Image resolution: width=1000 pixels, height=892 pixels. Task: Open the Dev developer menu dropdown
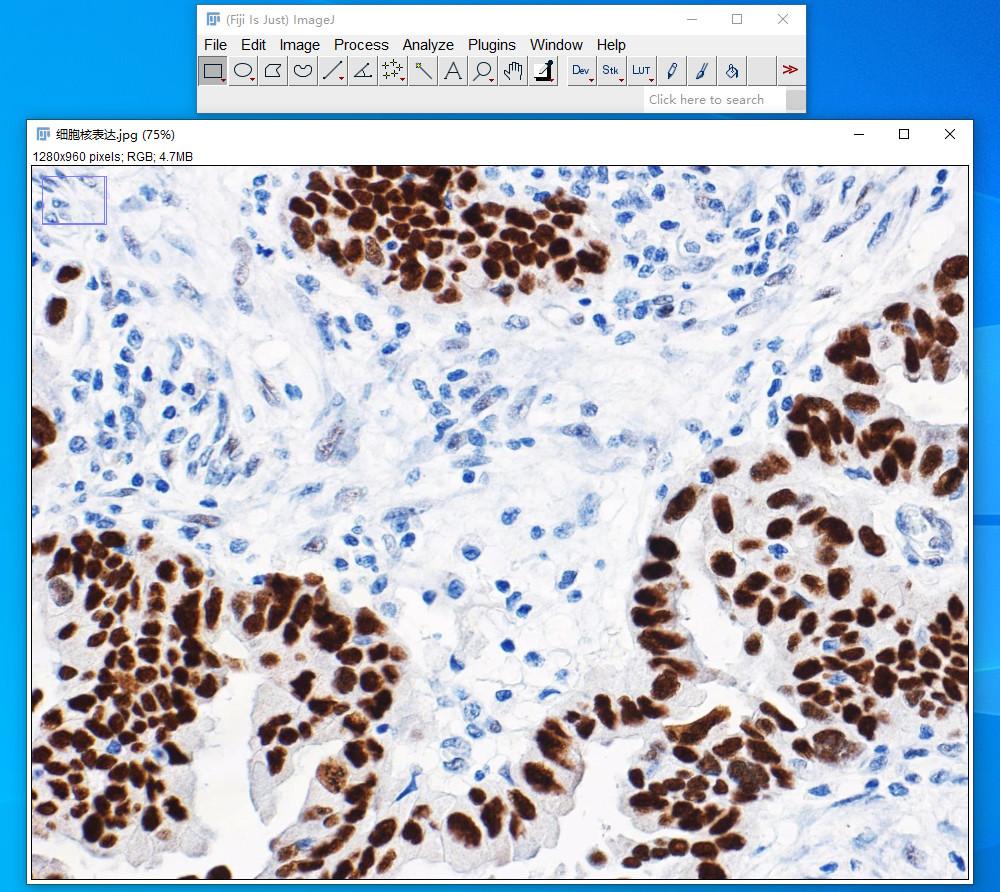point(581,71)
